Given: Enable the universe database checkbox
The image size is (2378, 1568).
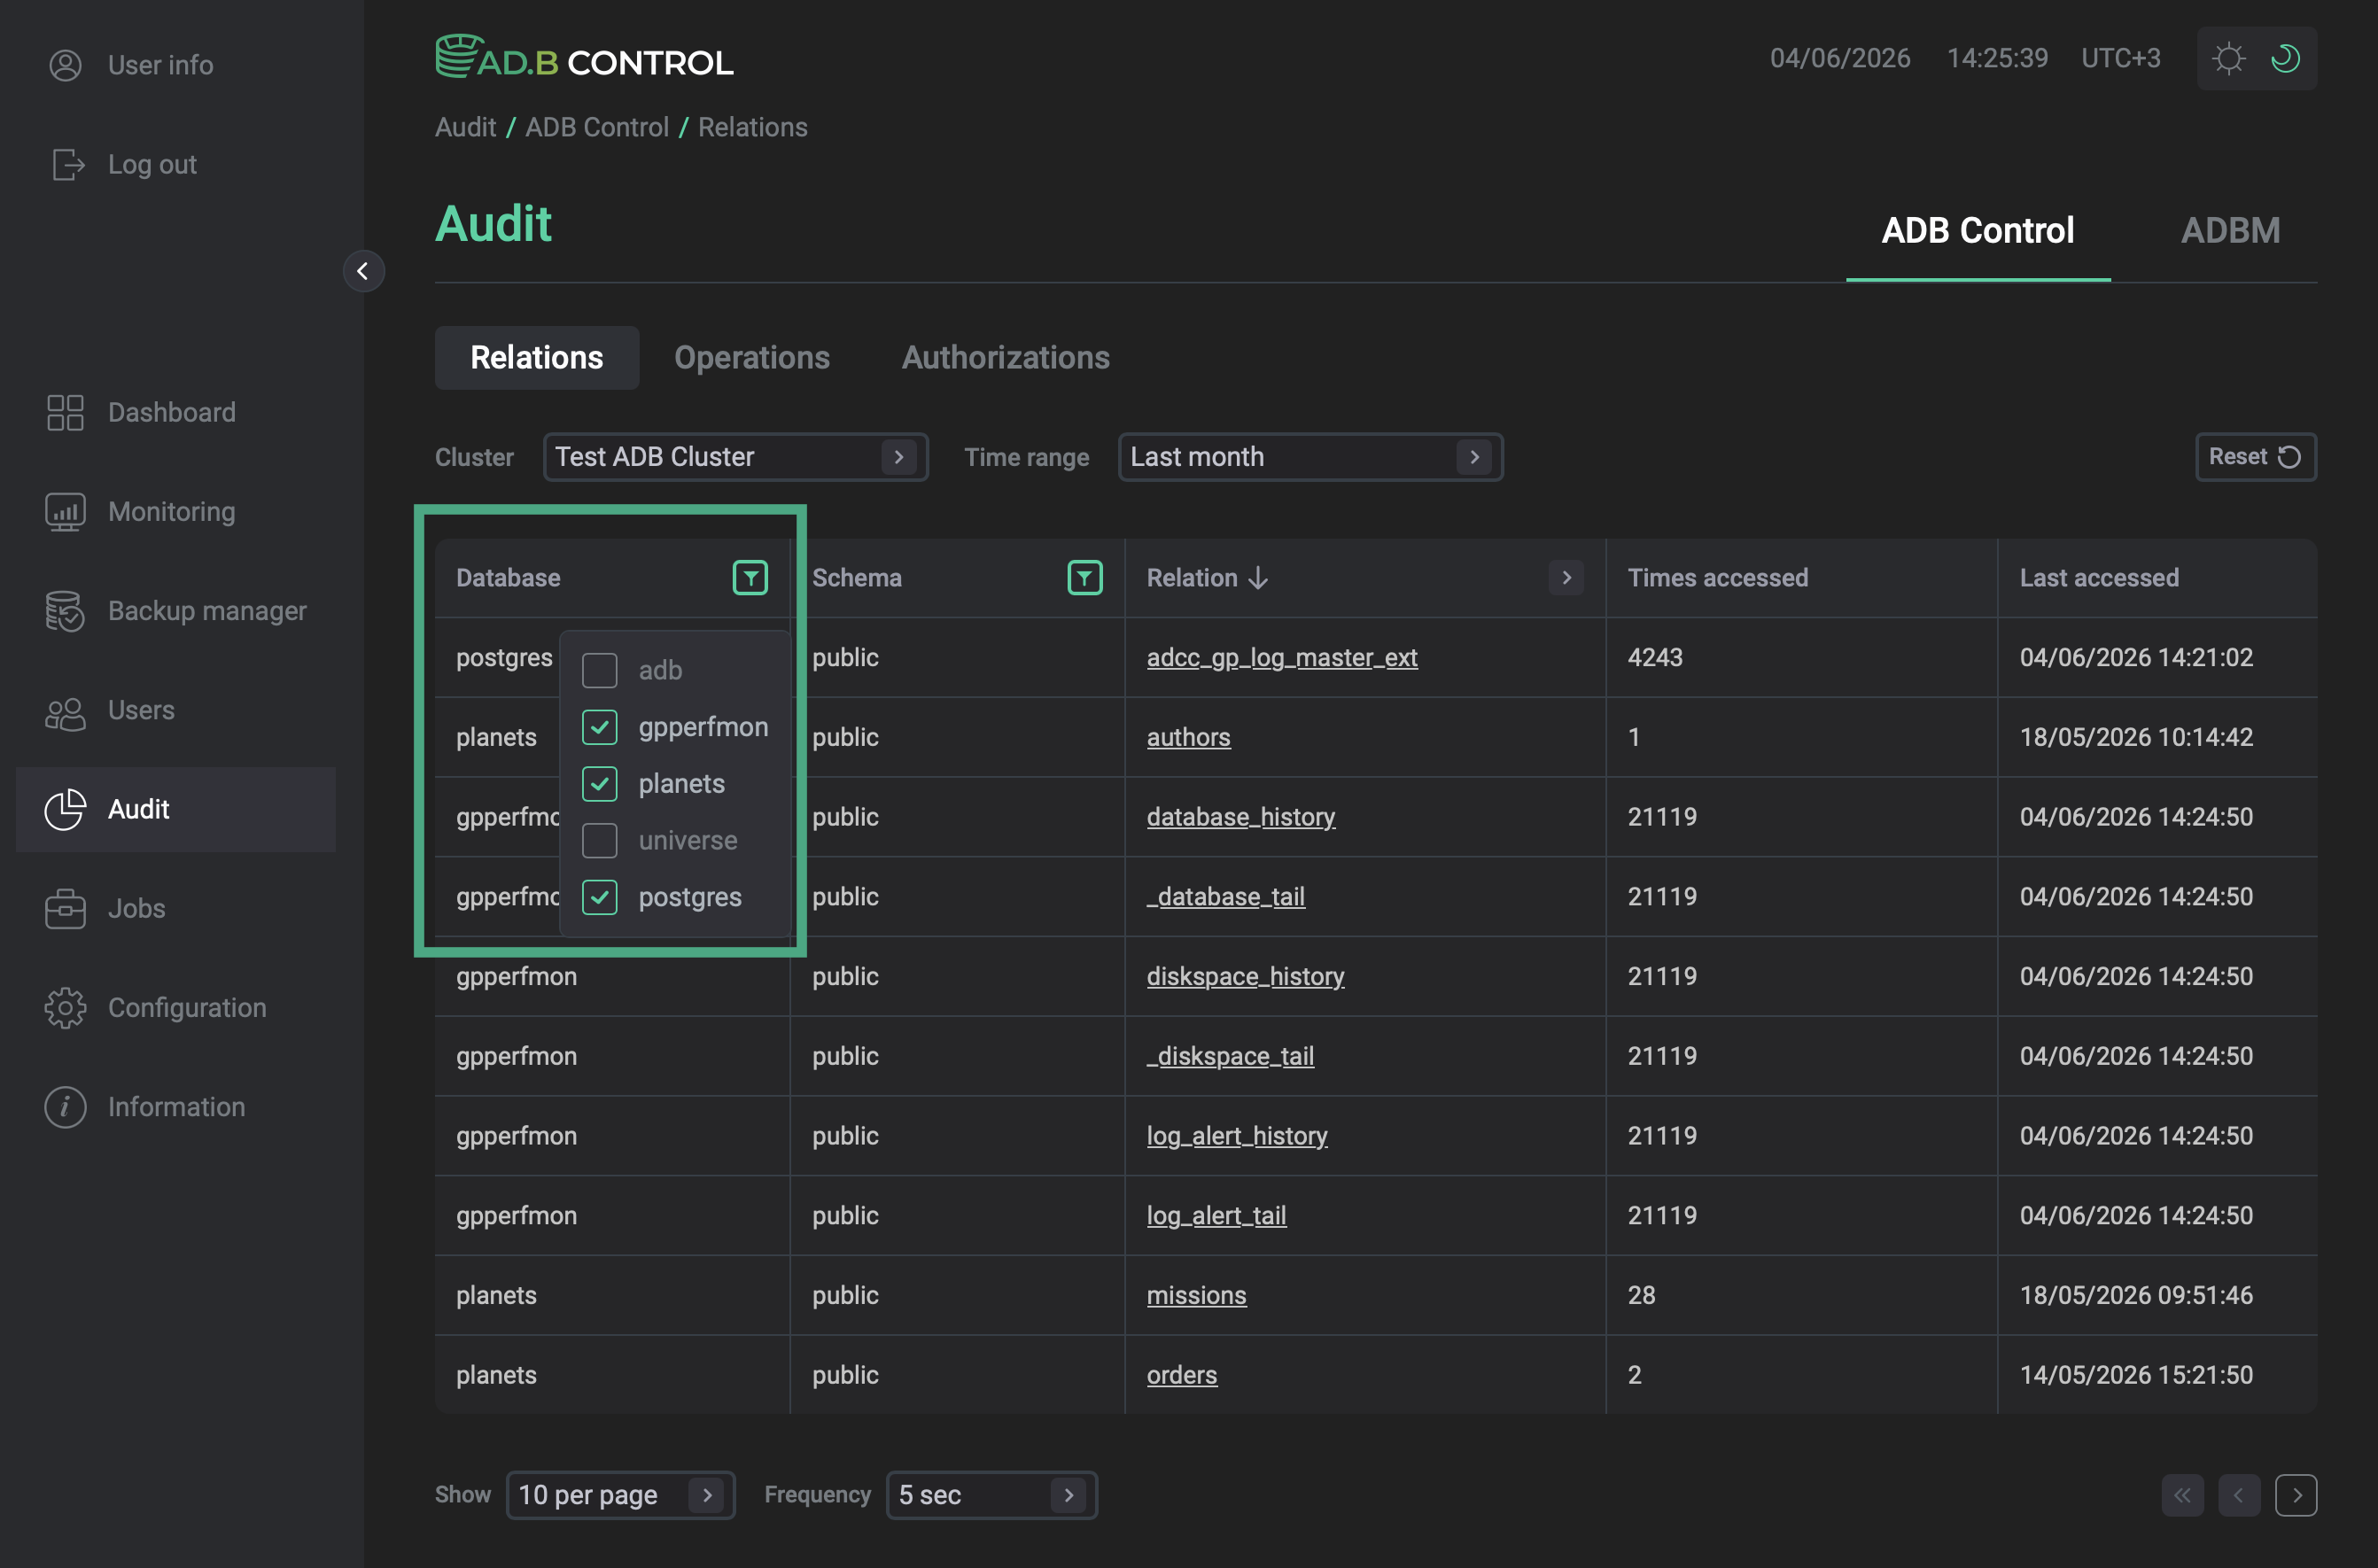Looking at the screenshot, I should [600, 840].
